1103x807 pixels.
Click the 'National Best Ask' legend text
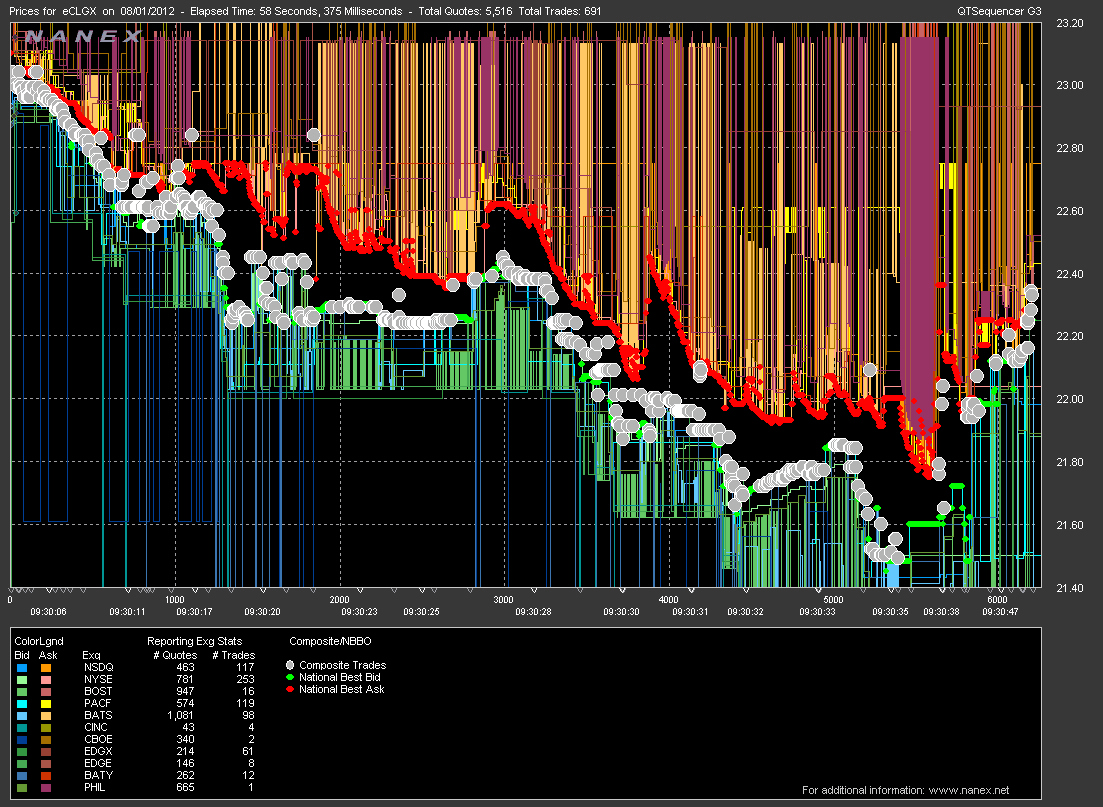(x=342, y=689)
